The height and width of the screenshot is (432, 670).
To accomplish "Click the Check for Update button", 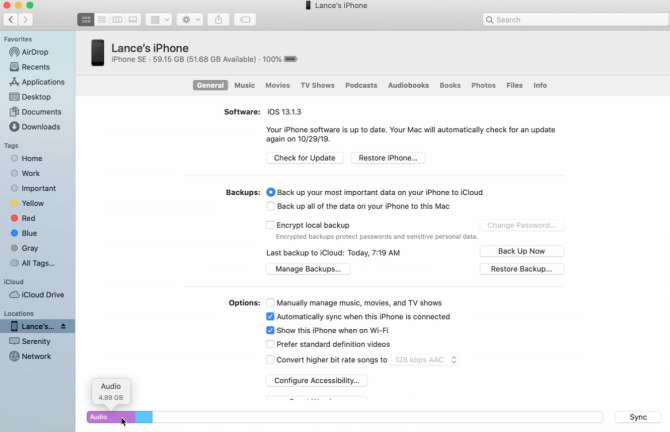I will 305,158.
